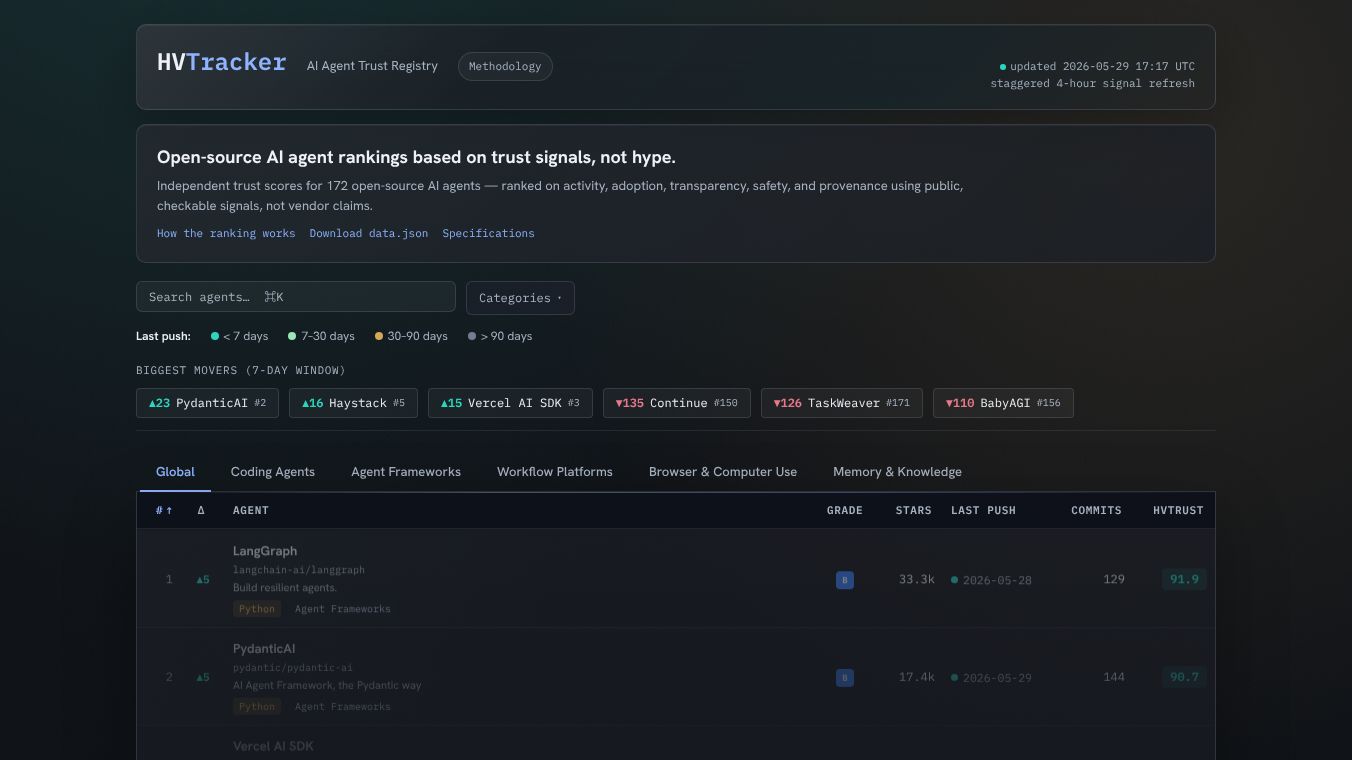
Task: Click the 144 commits value
Action: (x=1114, y=677)
